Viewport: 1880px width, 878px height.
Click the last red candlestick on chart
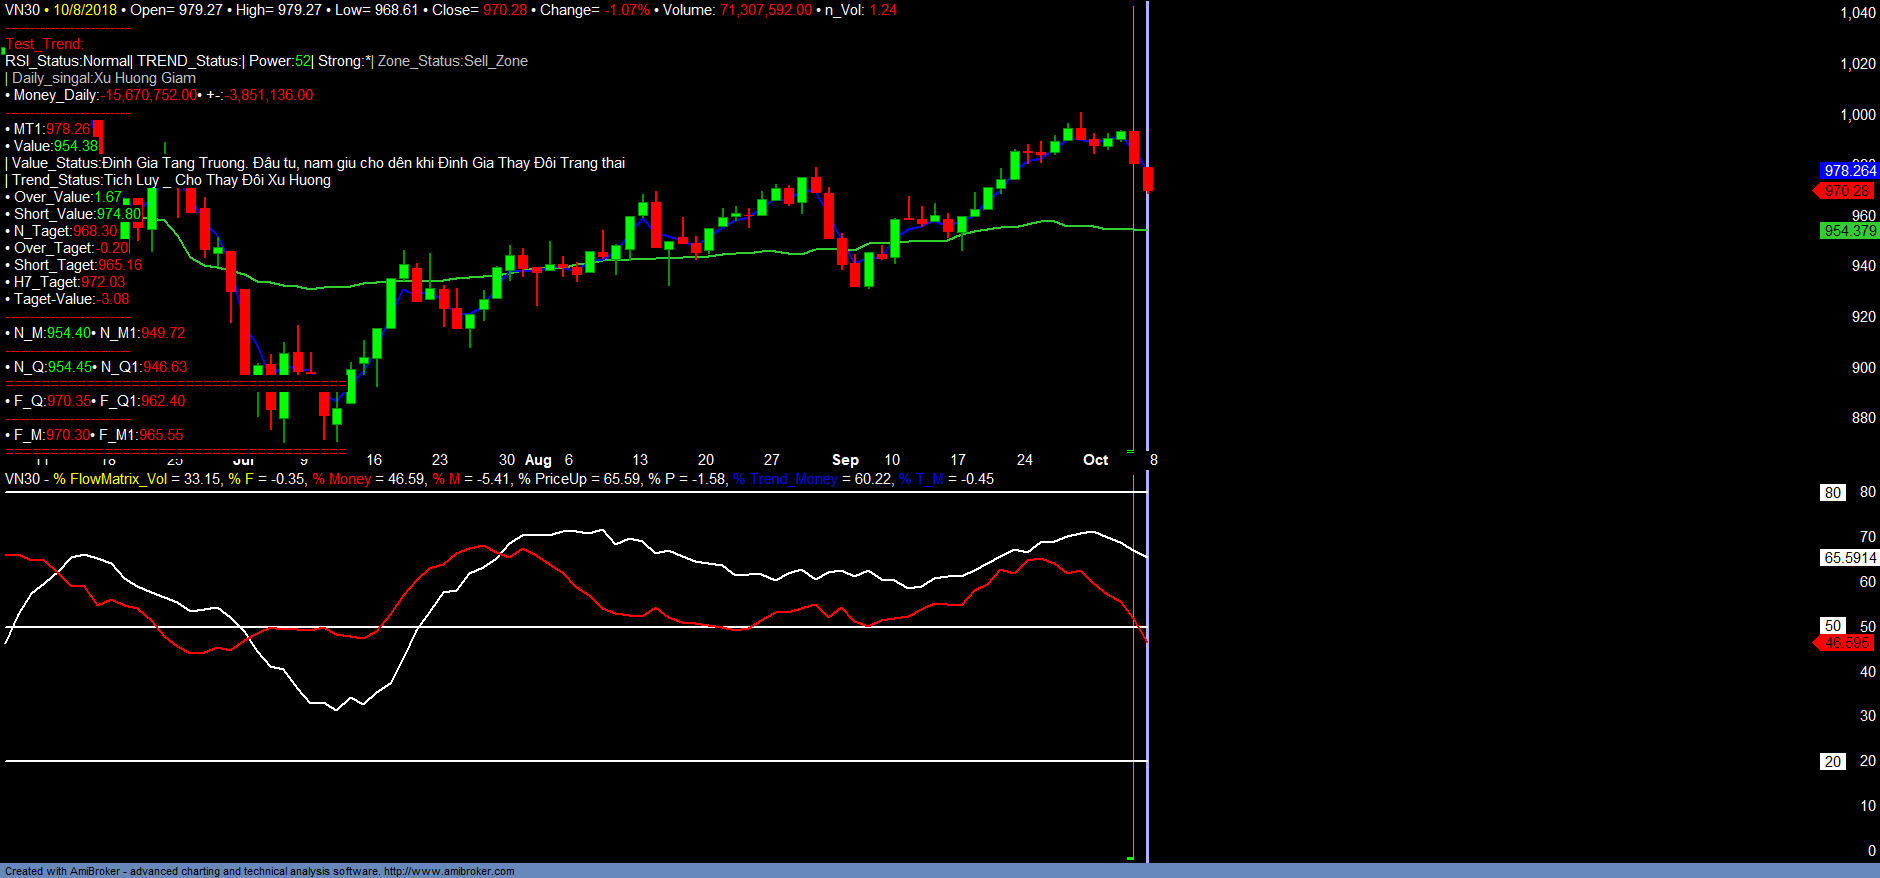point(1148,179)
